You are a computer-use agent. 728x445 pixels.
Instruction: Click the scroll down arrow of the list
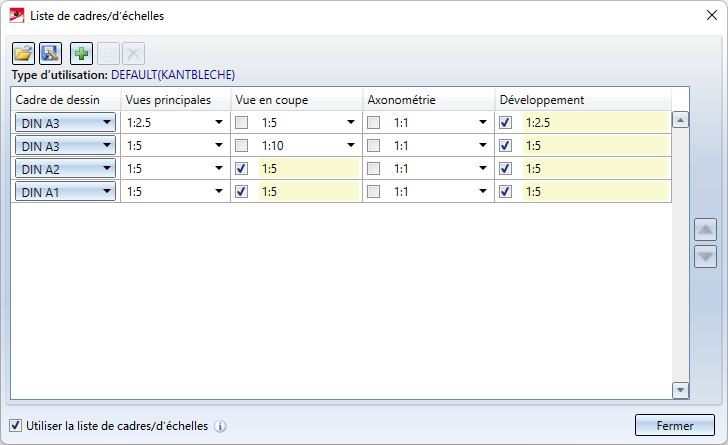click(x=680, y=391)
